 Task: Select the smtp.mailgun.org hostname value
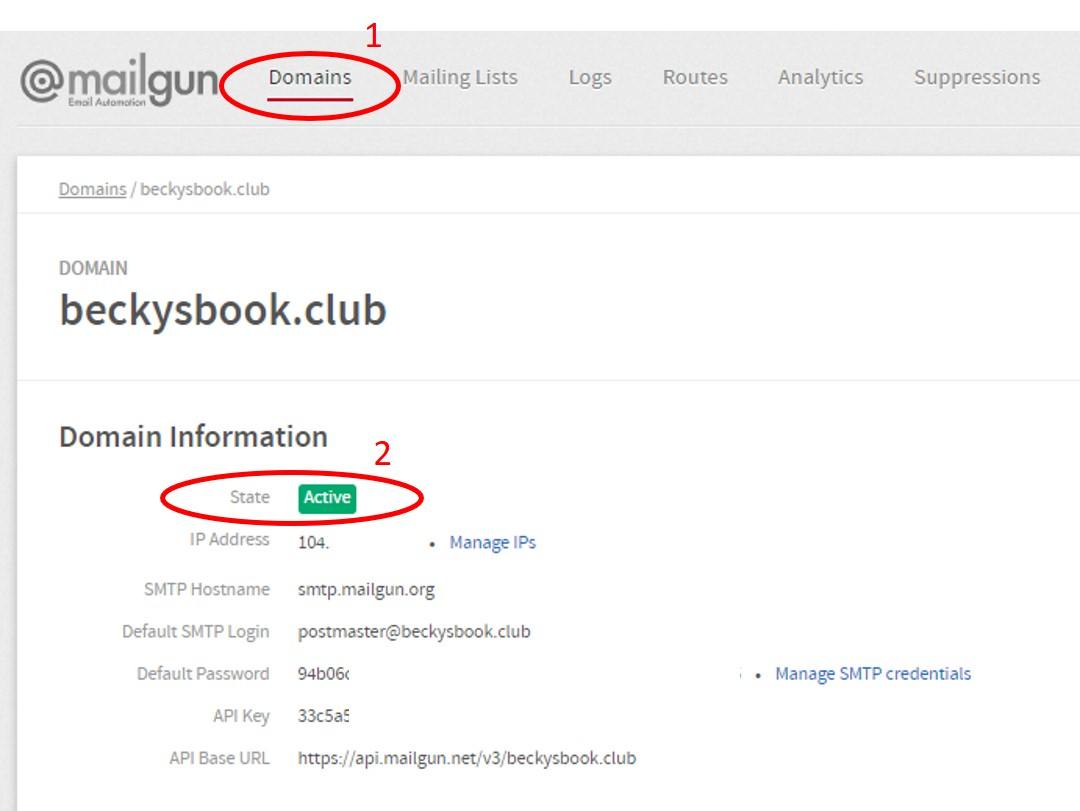[366, 590]
